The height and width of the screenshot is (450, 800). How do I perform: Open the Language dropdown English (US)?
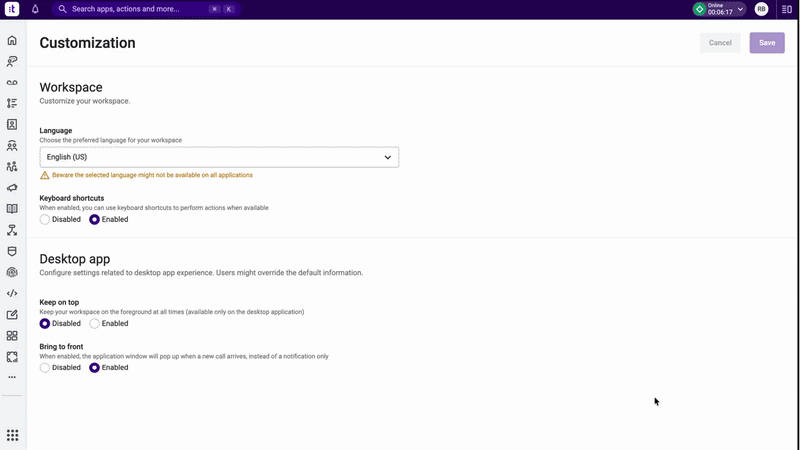(x=219, y=157)
